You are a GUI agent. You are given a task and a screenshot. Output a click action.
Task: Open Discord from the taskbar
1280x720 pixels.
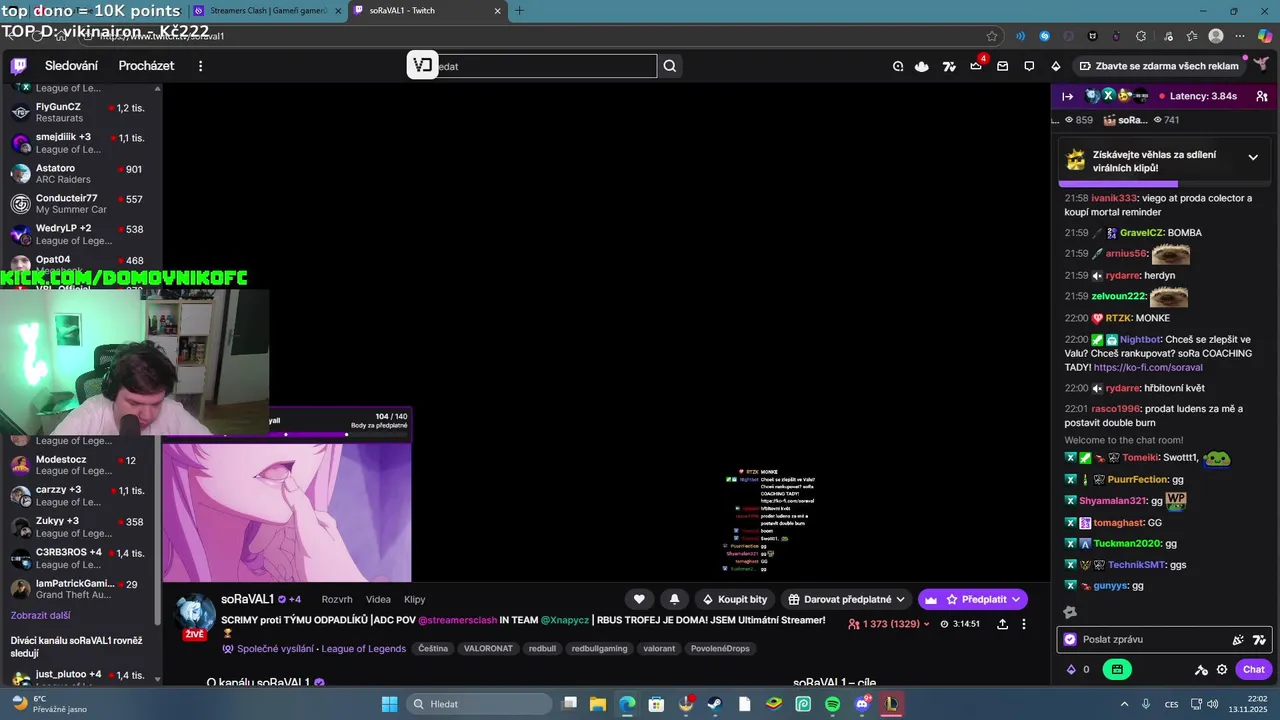tap(863, 704)
